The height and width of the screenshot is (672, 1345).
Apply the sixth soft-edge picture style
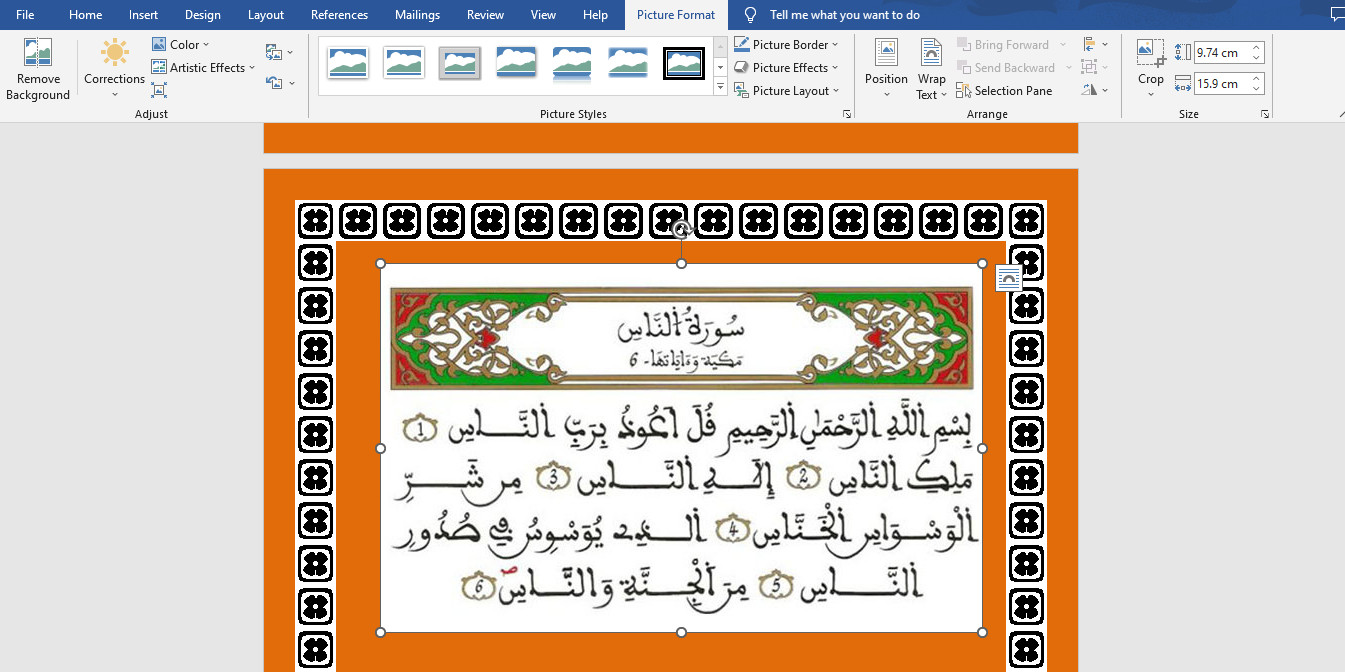(628, 63)
